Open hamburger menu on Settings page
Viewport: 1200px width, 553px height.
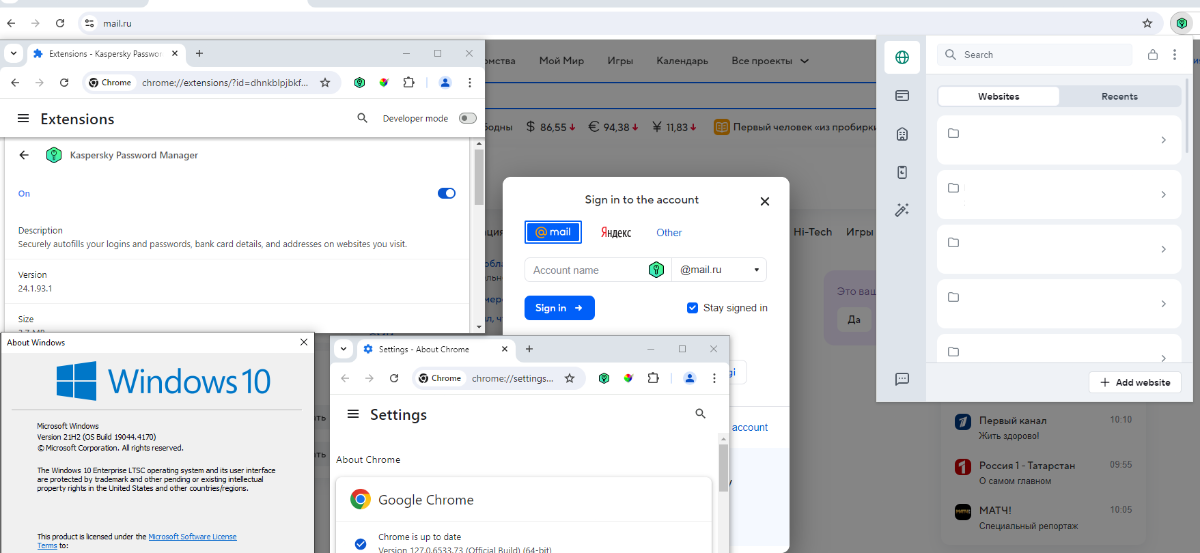353,414
